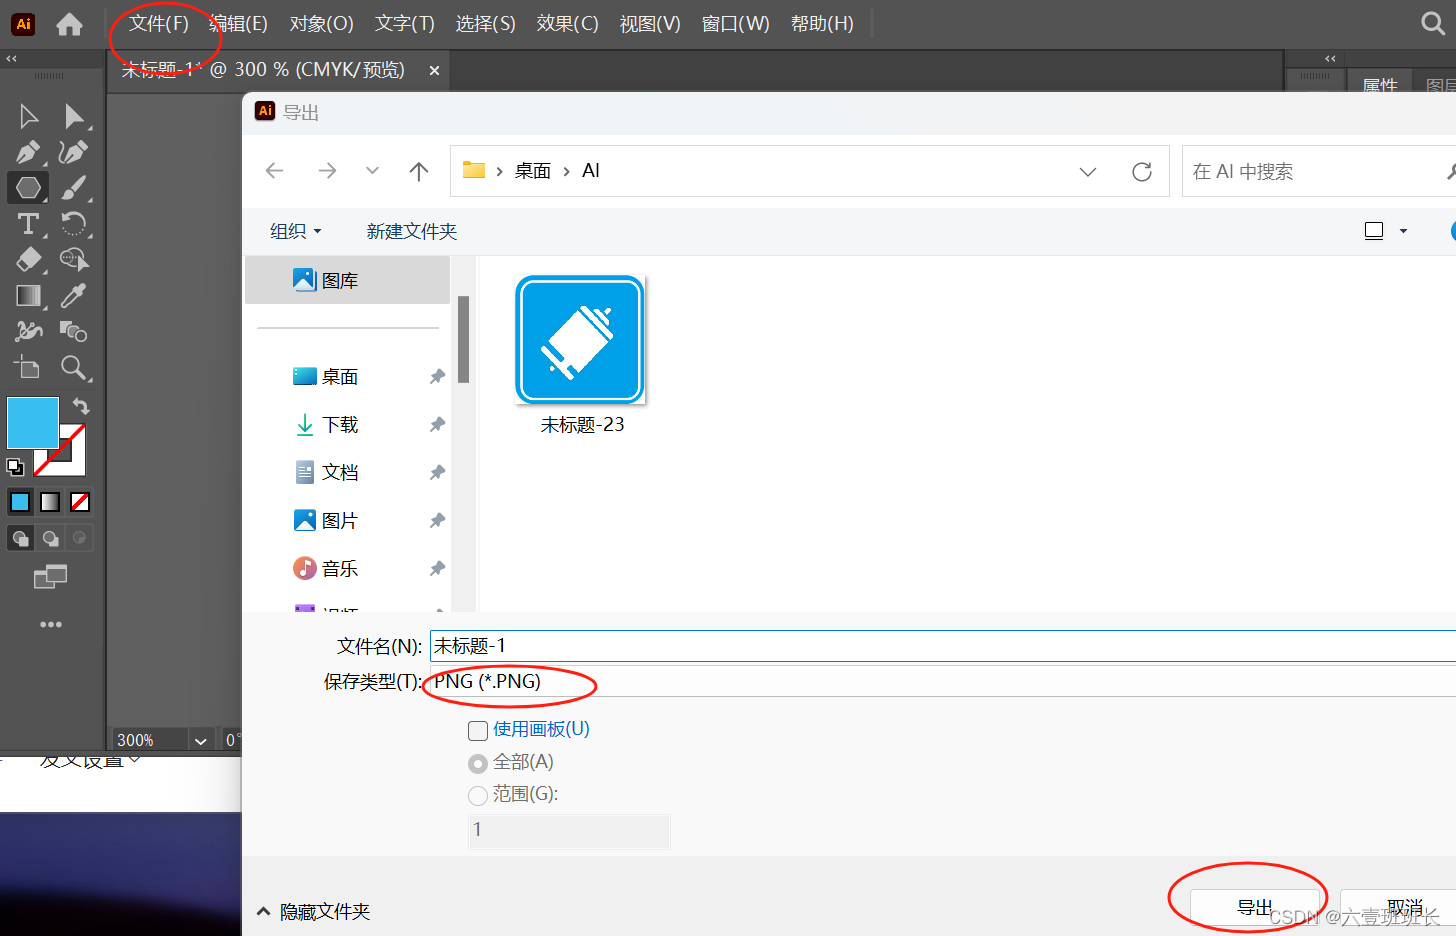Open the zoom level 300% dropdown
The height and width of the screenshot is (936, 1456).
[200, 739]
